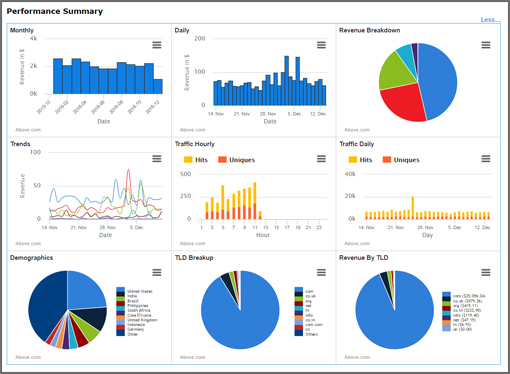
Task: Open Above.com credit link under Traffic Daily
Action: (357, 243)
